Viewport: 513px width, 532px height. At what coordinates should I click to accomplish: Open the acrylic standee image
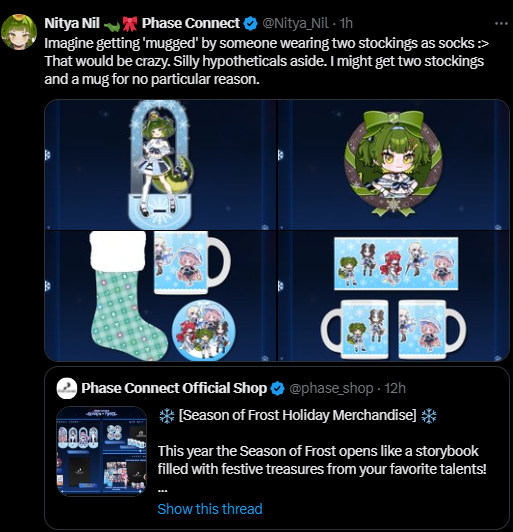160,165
